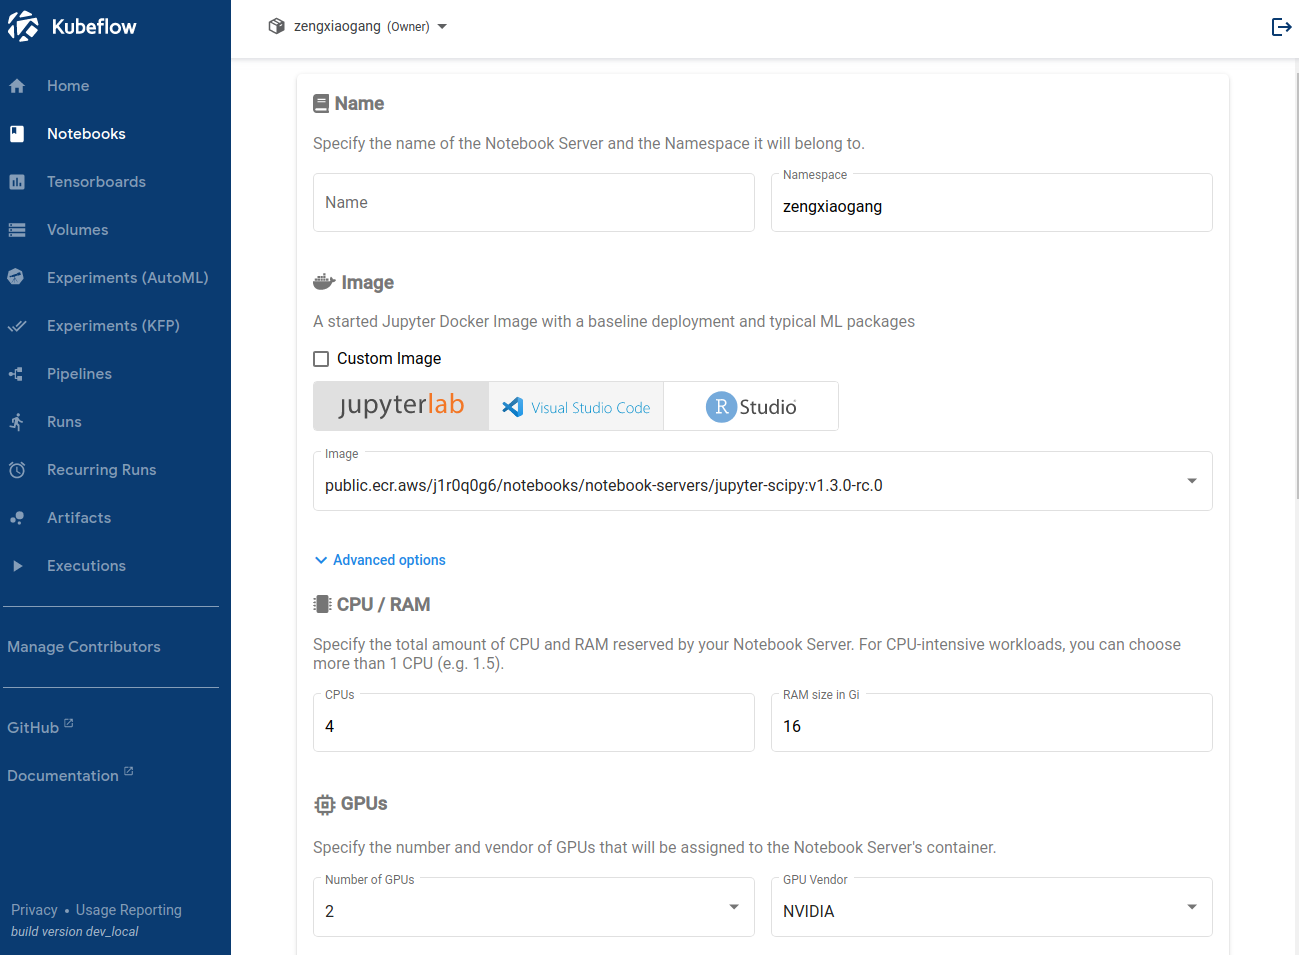Select the Visual Studio Code image type
Screen dimensions: 1299x955
(x=576, y=406)
